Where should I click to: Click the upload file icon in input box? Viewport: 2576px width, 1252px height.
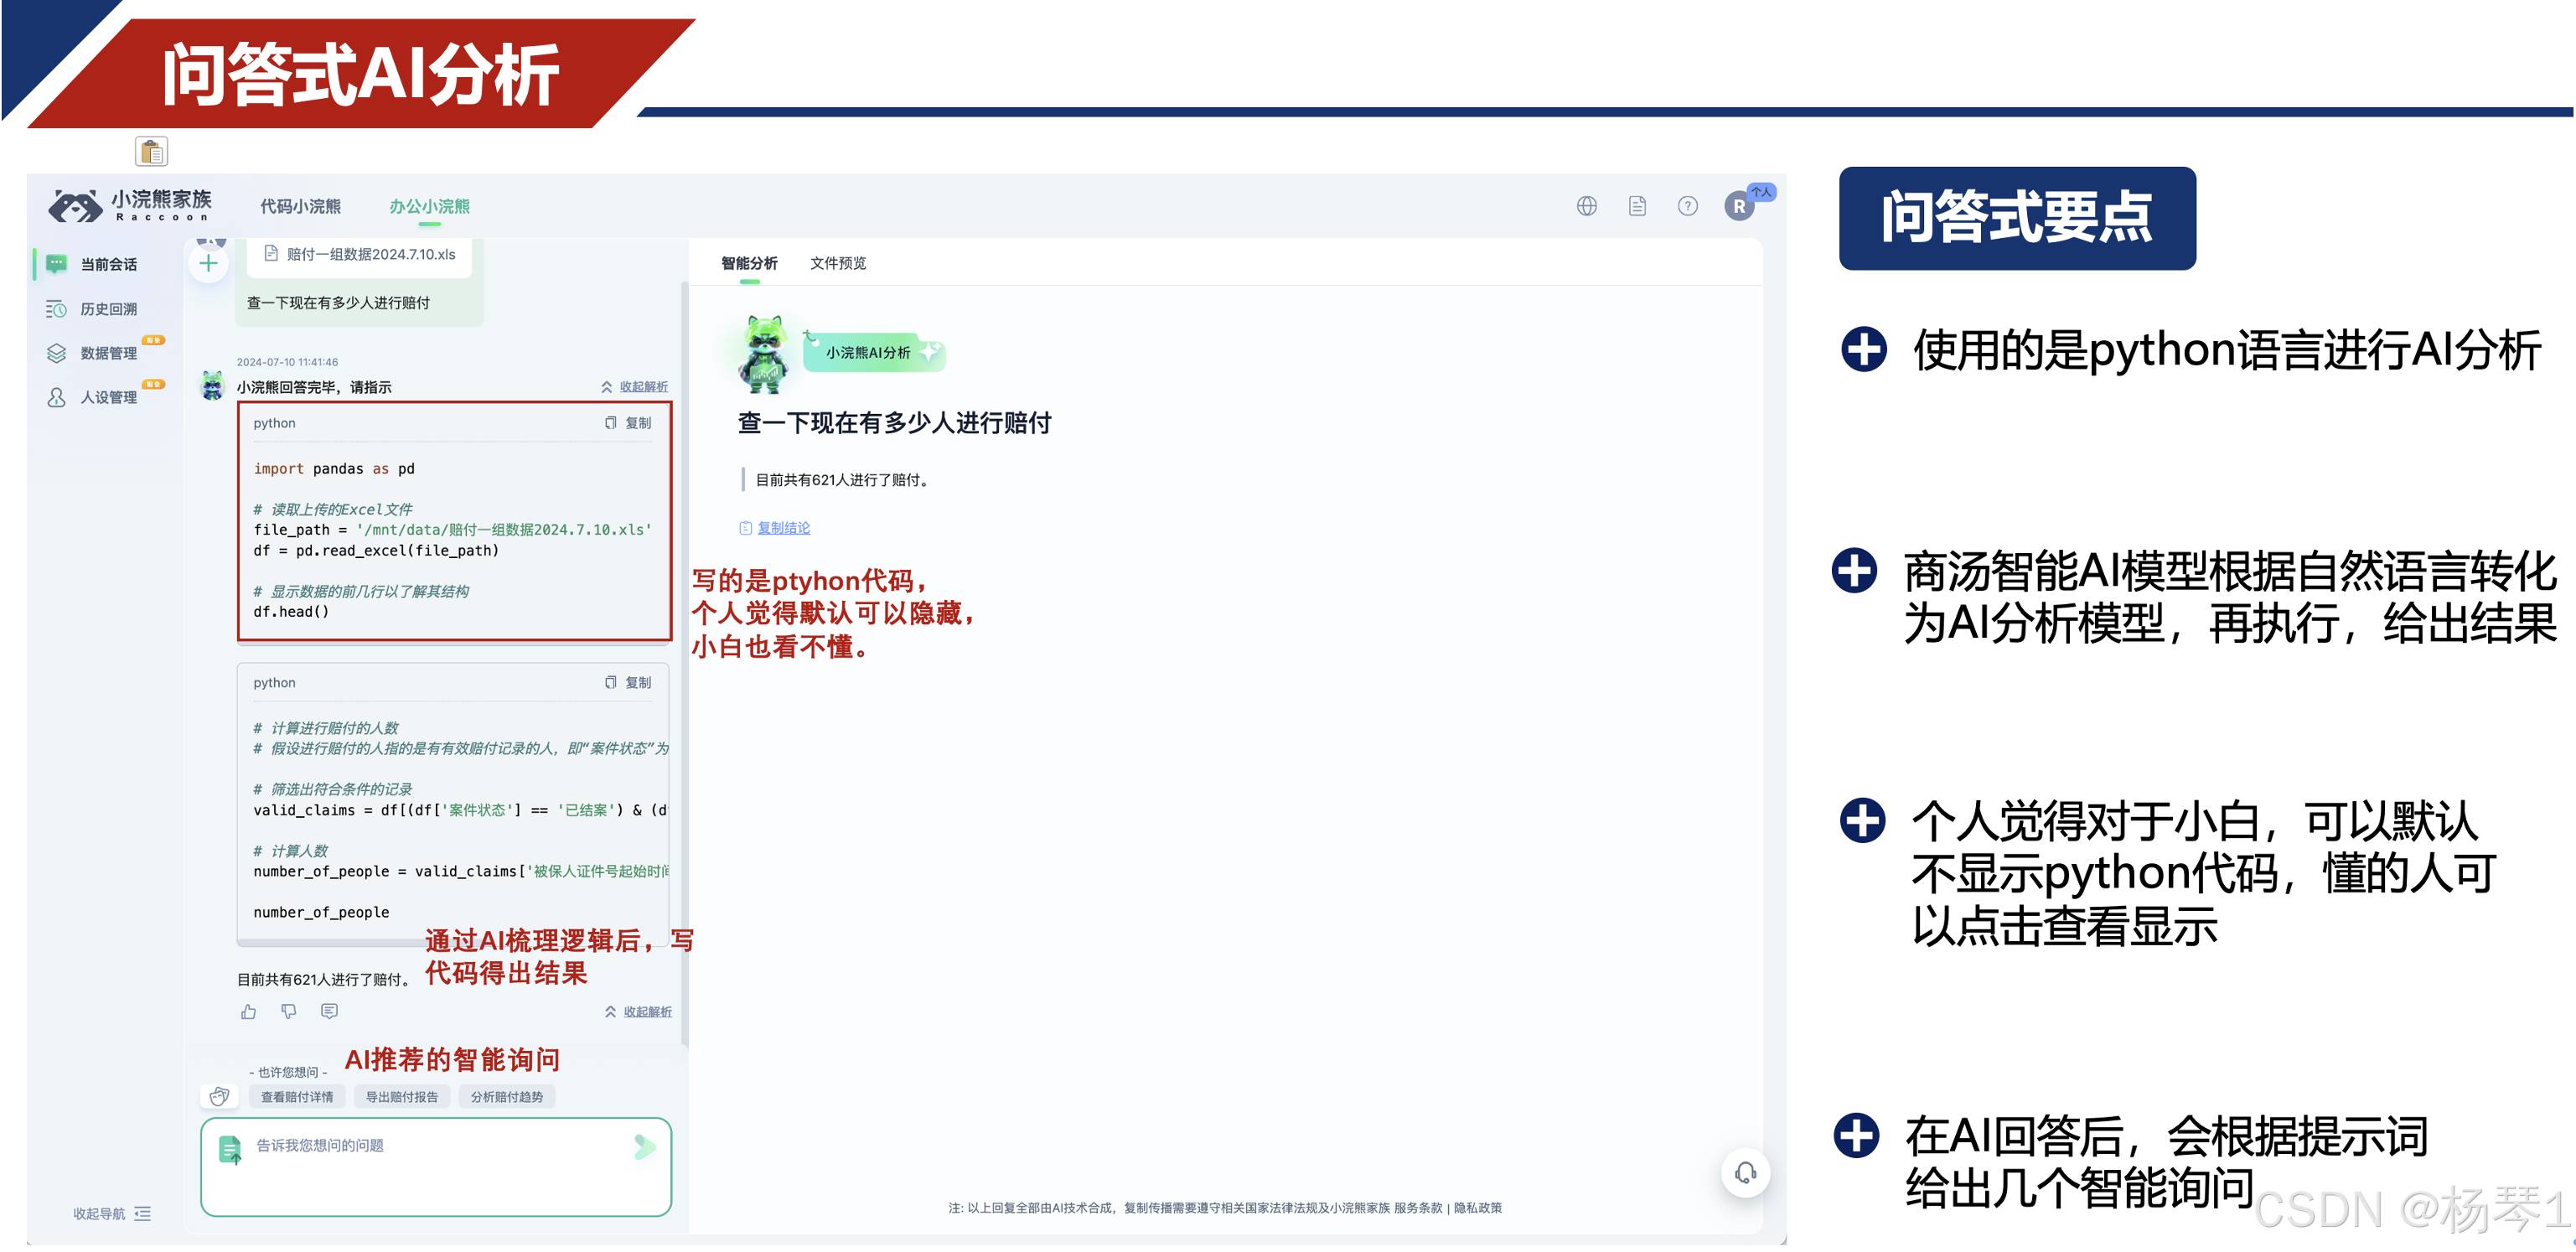[230, 1150]
